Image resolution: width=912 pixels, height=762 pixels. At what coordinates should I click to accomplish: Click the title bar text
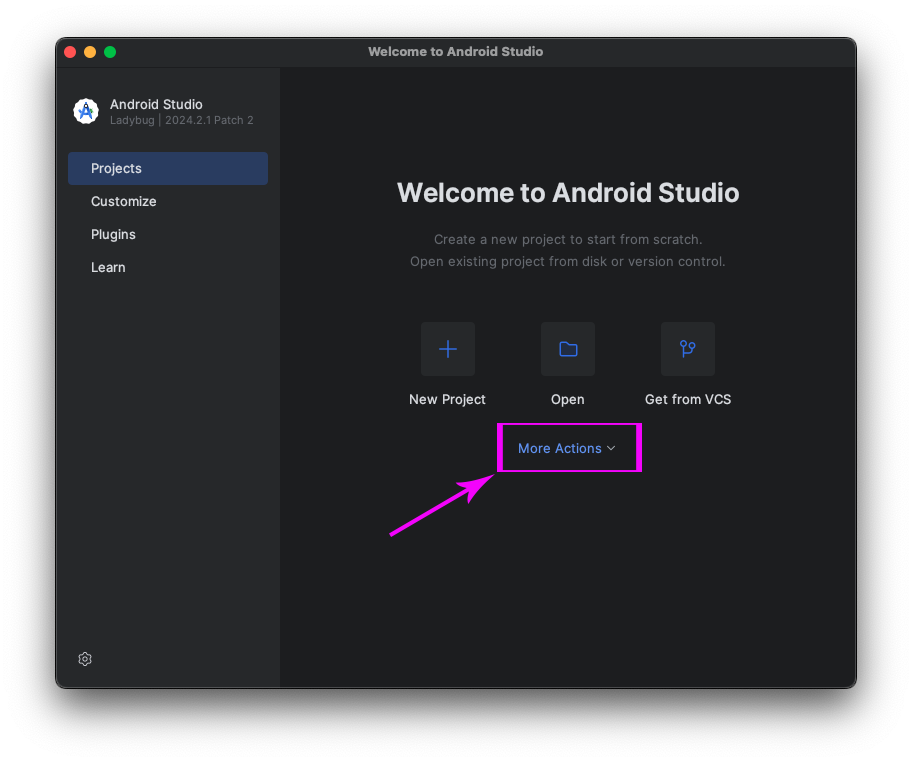pyautogui.click(x=455, y=52)
